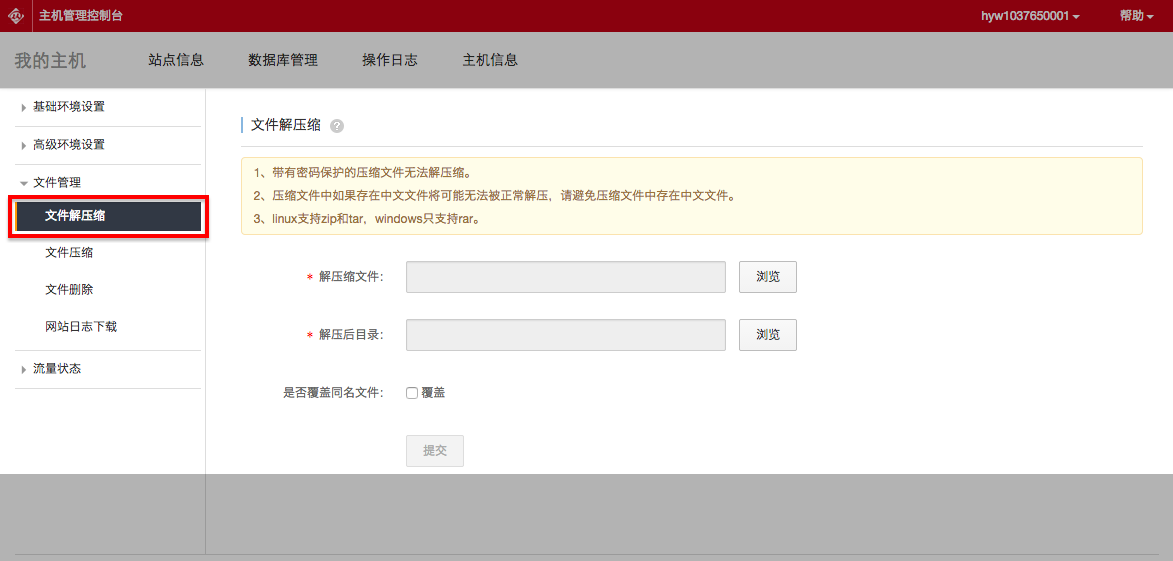Viewport: 1173px width, 561px height.
Task: Enable the 覆盖 same-name files checkbox
Action: [412, 393]
